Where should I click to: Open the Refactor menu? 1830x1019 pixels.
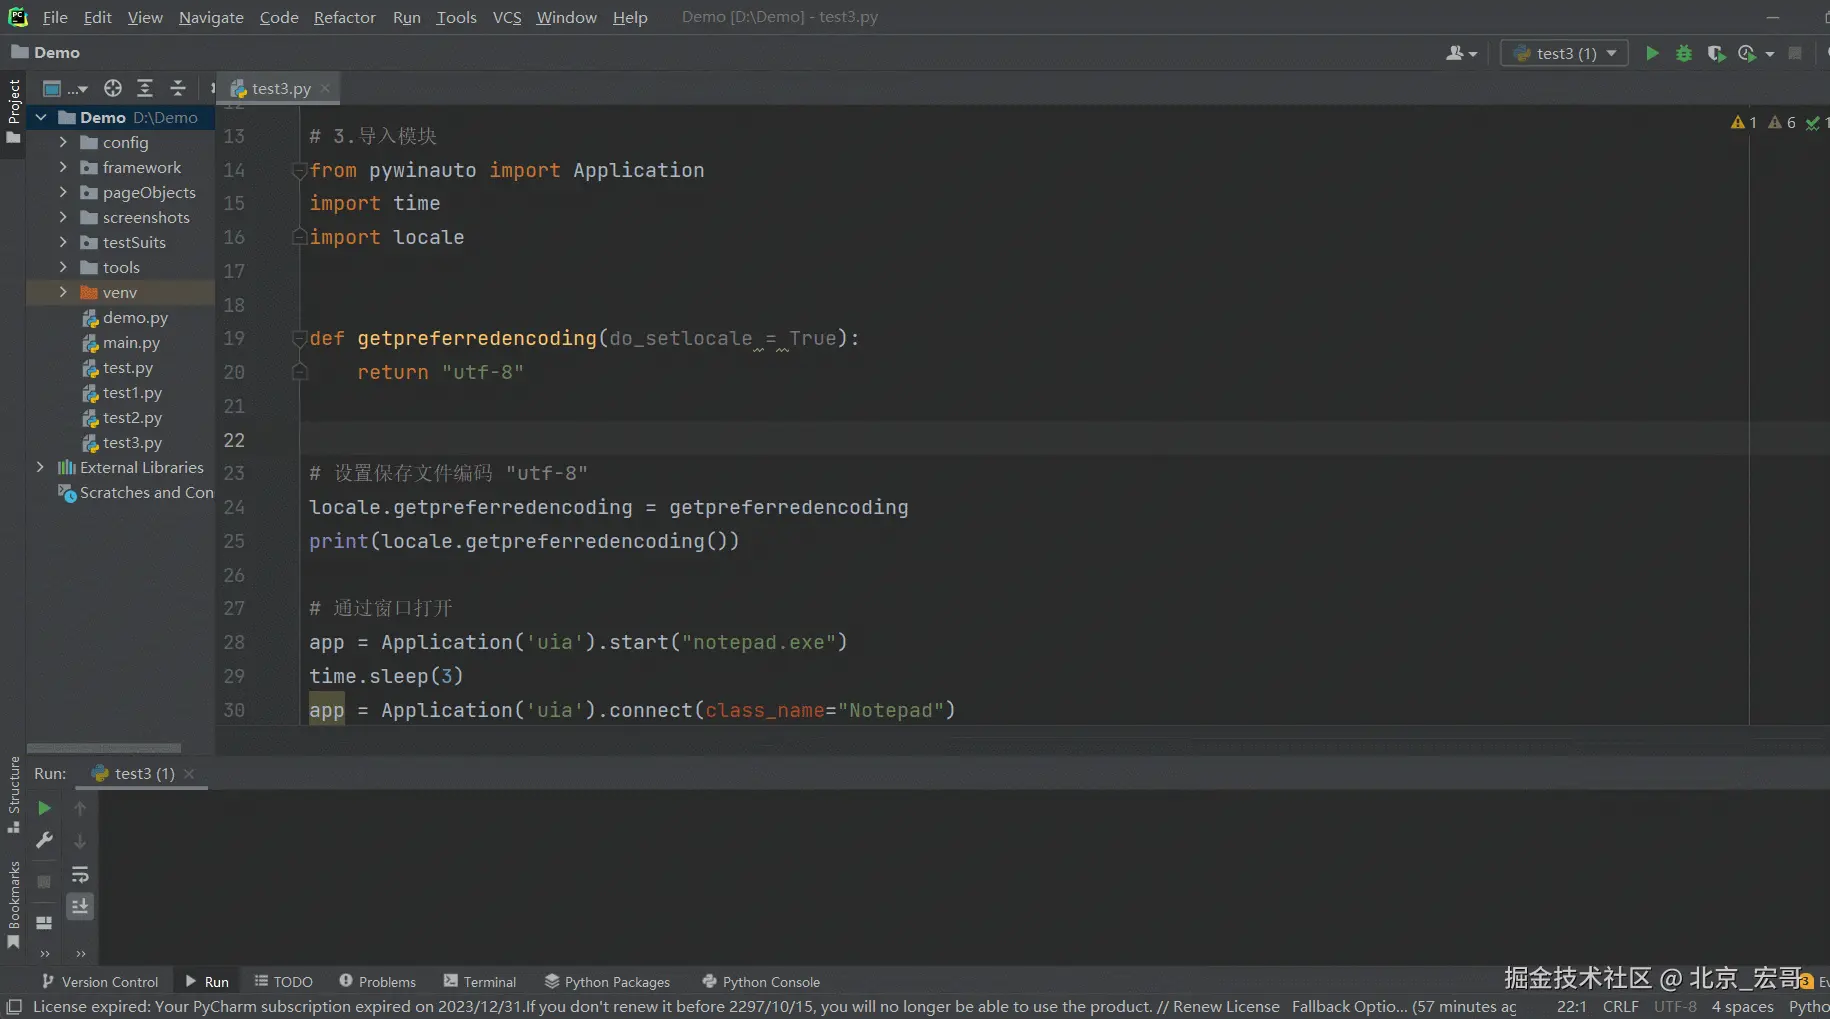[344, 17]
